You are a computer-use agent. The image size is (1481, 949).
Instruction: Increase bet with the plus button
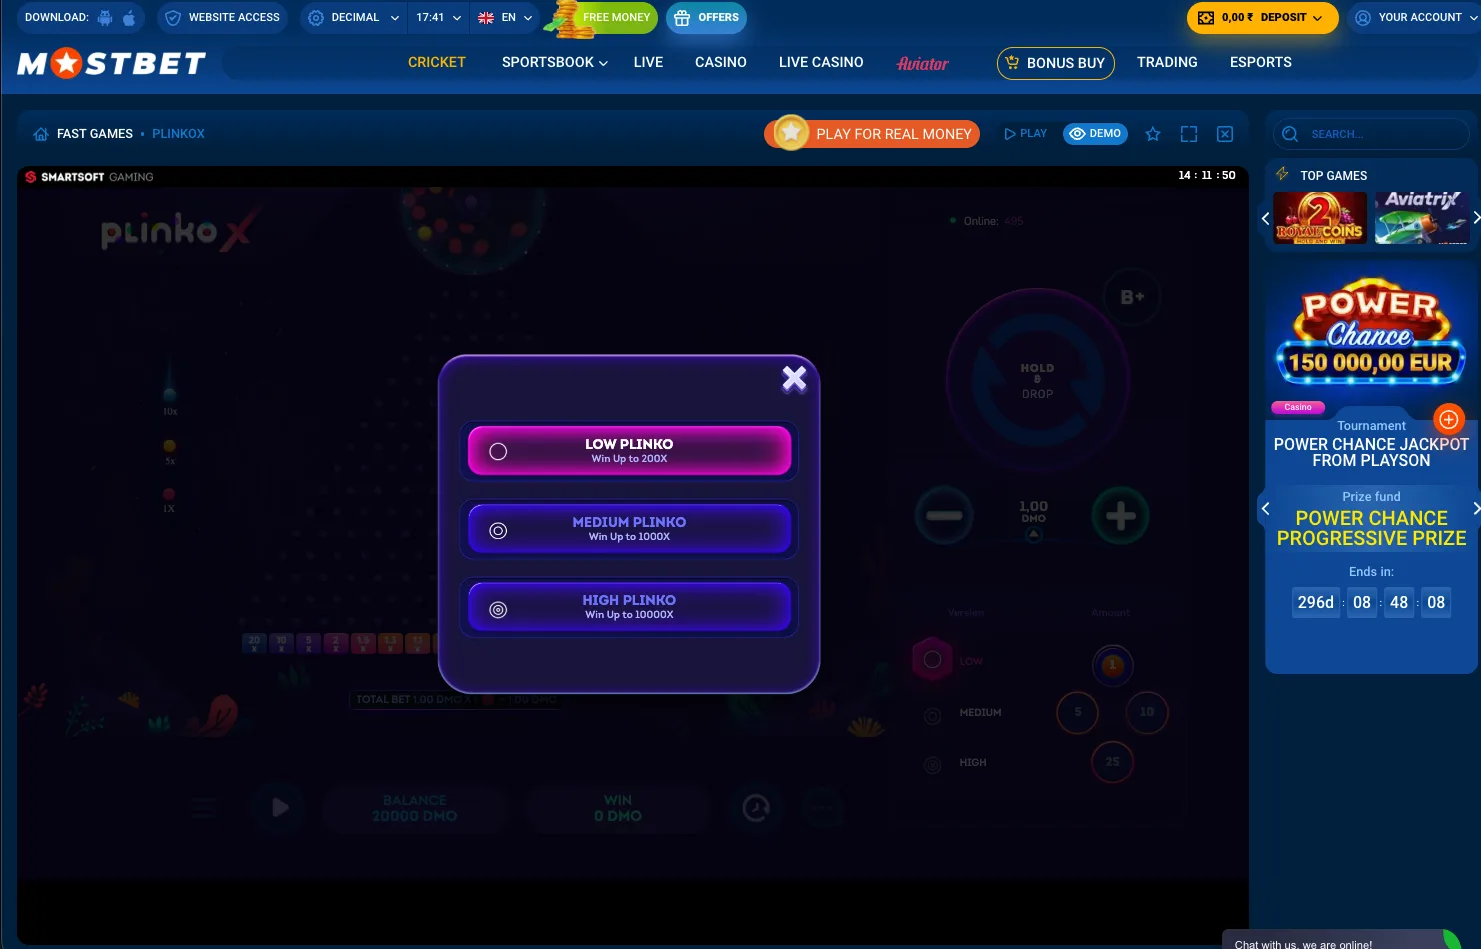tap(1120, 516)
